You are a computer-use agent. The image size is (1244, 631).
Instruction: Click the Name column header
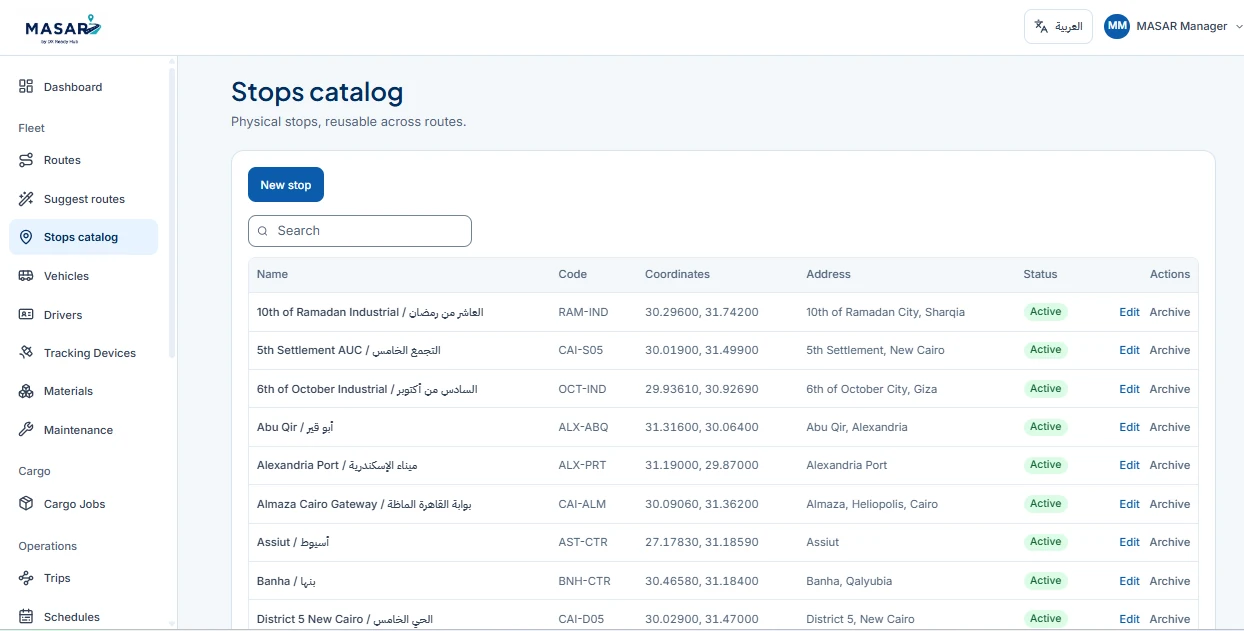pos(272,274)
